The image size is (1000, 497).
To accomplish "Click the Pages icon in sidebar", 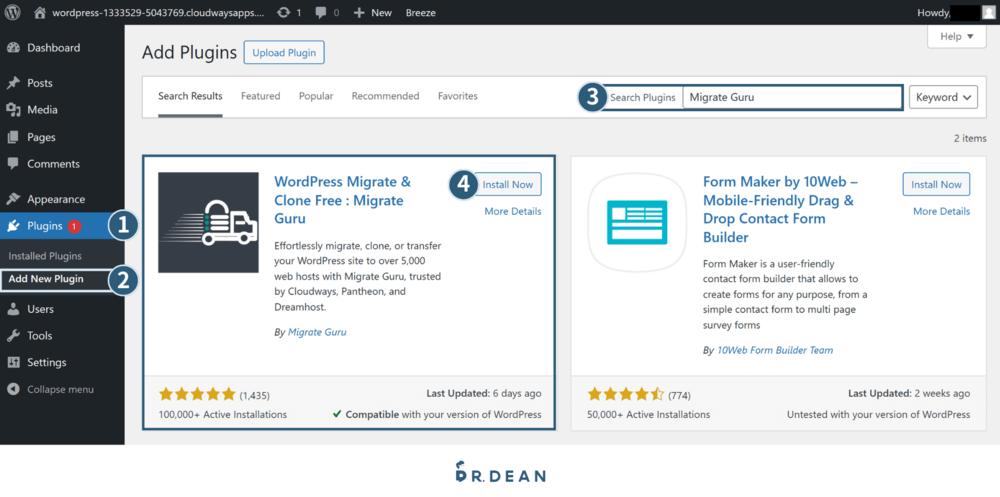I will (x=13, y=137).
